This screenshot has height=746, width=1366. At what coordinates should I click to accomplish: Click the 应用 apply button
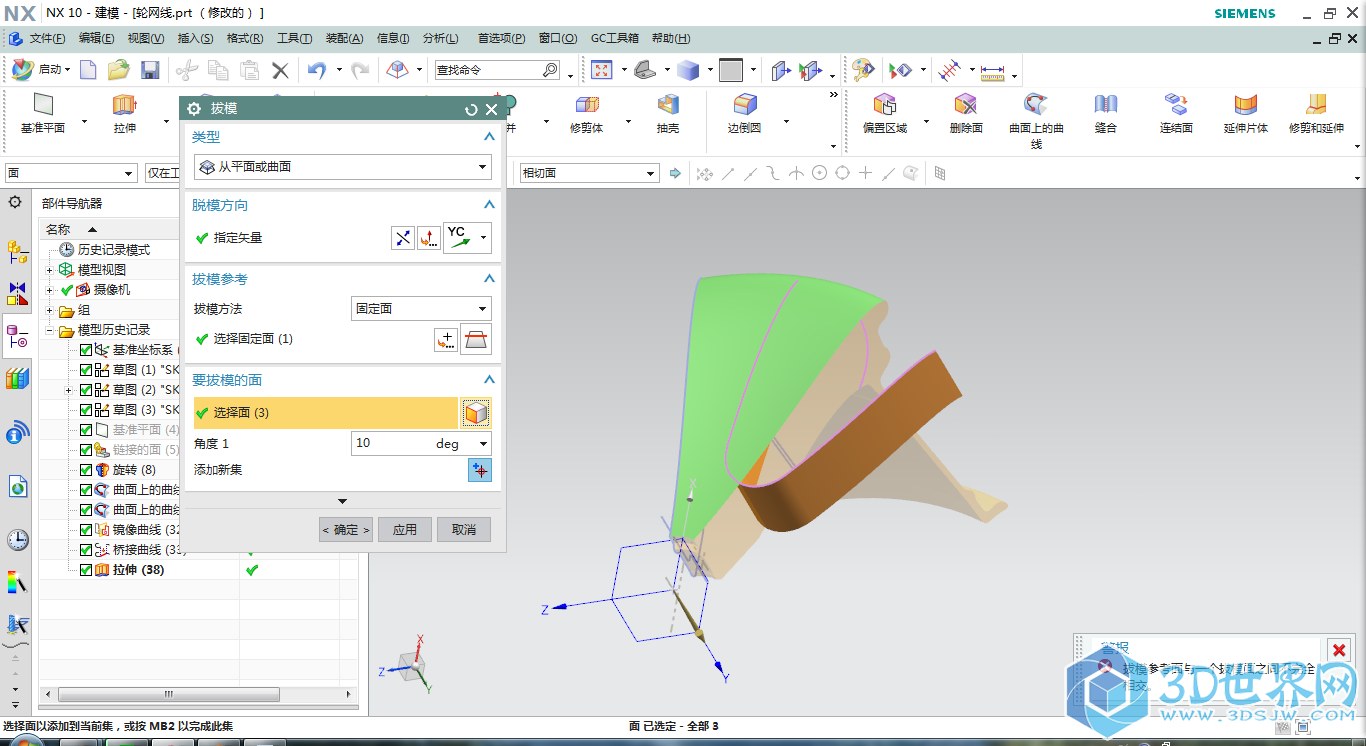pos(405,530)
